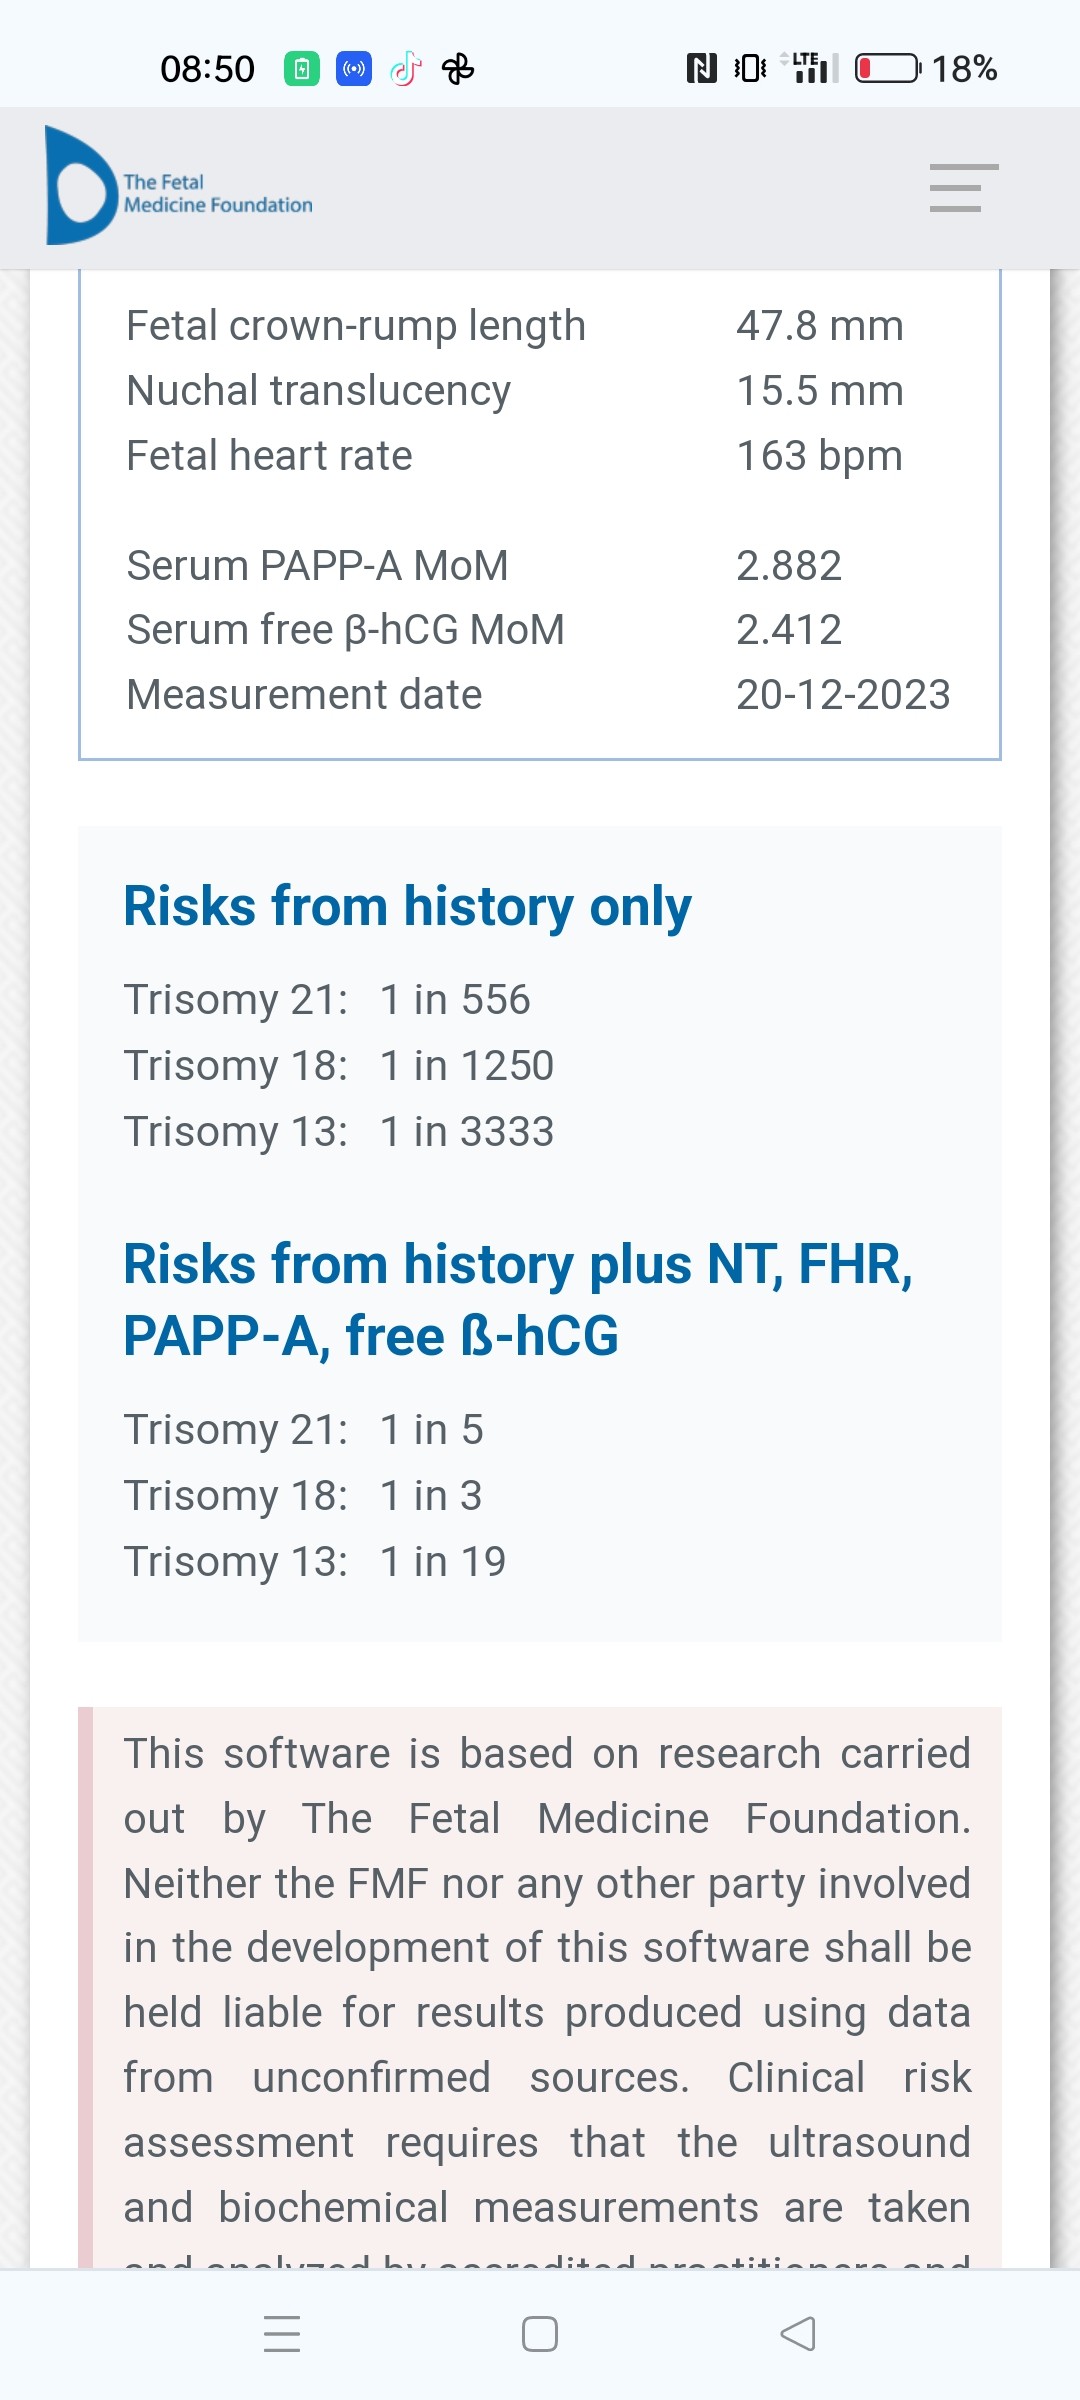Viewport: 1080px width, 2400px height.
Task: Tap the NFC status icon
Action: (701, 69)
